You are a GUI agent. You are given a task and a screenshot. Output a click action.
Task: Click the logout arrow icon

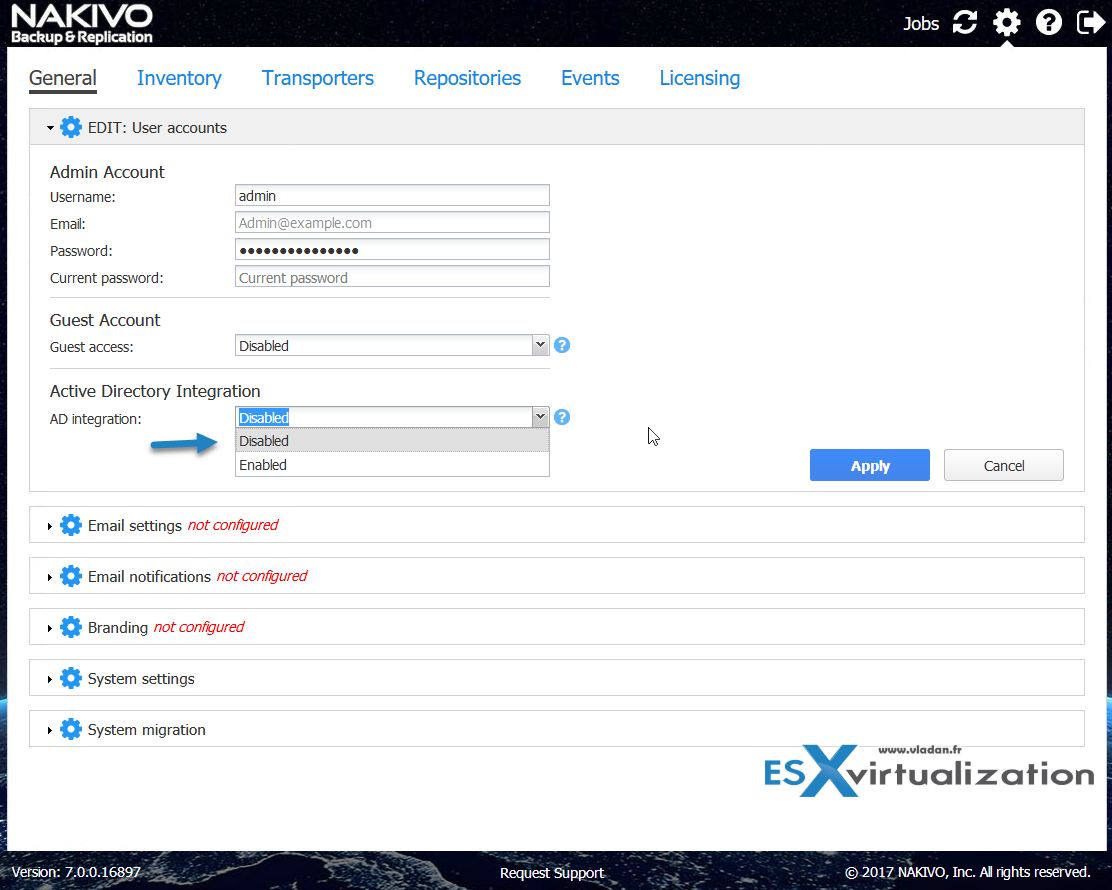1090,23
